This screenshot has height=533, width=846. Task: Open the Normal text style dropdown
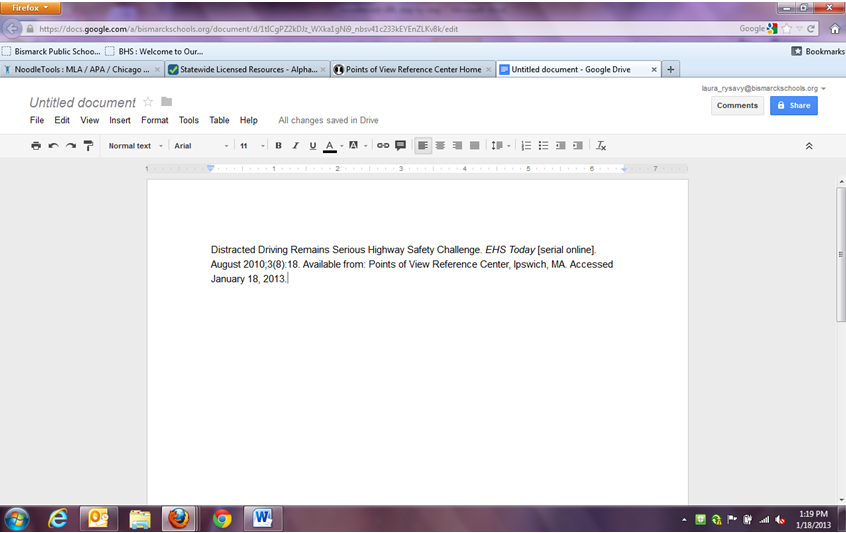(x=135, y=146)
